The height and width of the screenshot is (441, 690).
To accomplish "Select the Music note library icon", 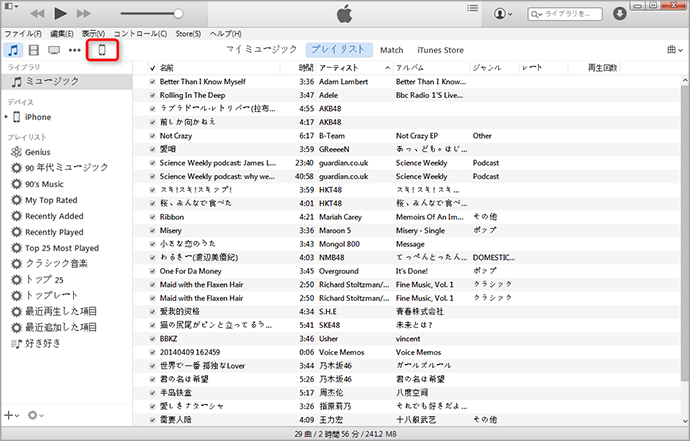I will [x=13, y=50].
